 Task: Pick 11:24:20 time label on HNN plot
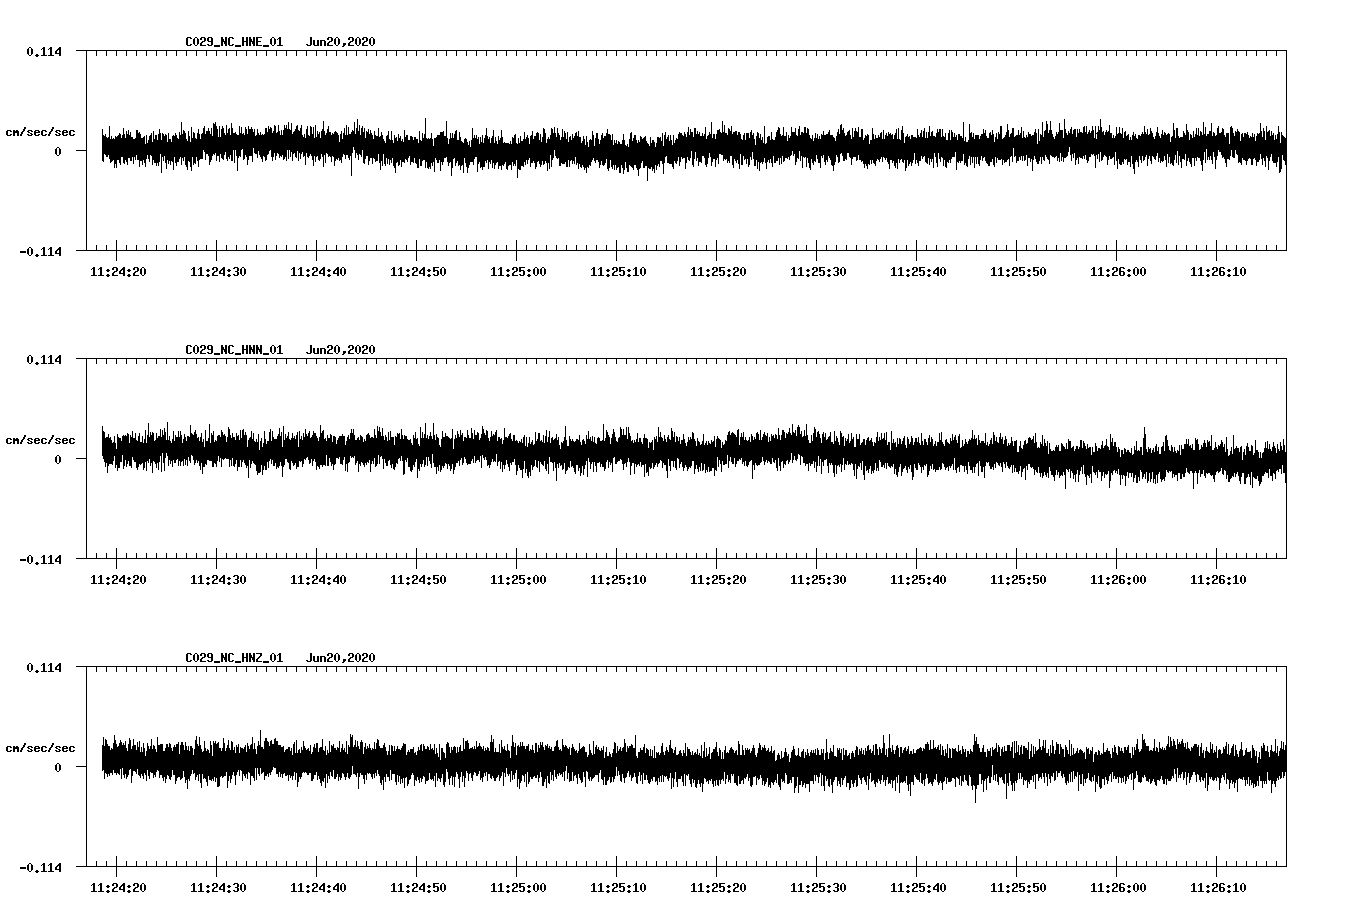[x=118, y=580]
